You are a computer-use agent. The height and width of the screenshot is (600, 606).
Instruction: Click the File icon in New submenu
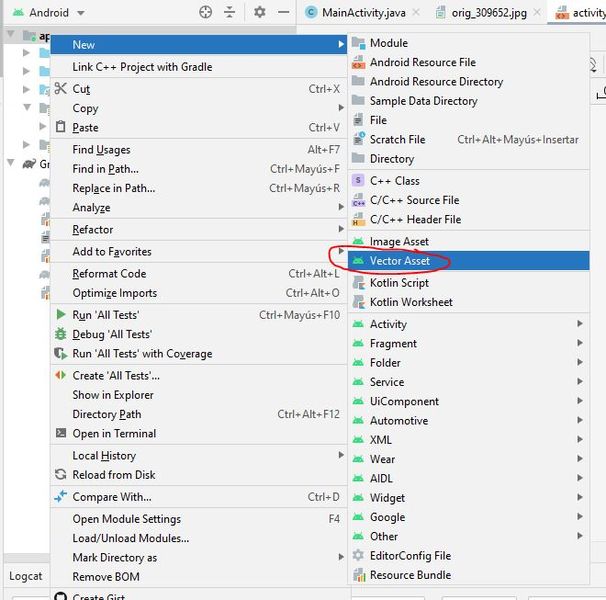point(358,120)
